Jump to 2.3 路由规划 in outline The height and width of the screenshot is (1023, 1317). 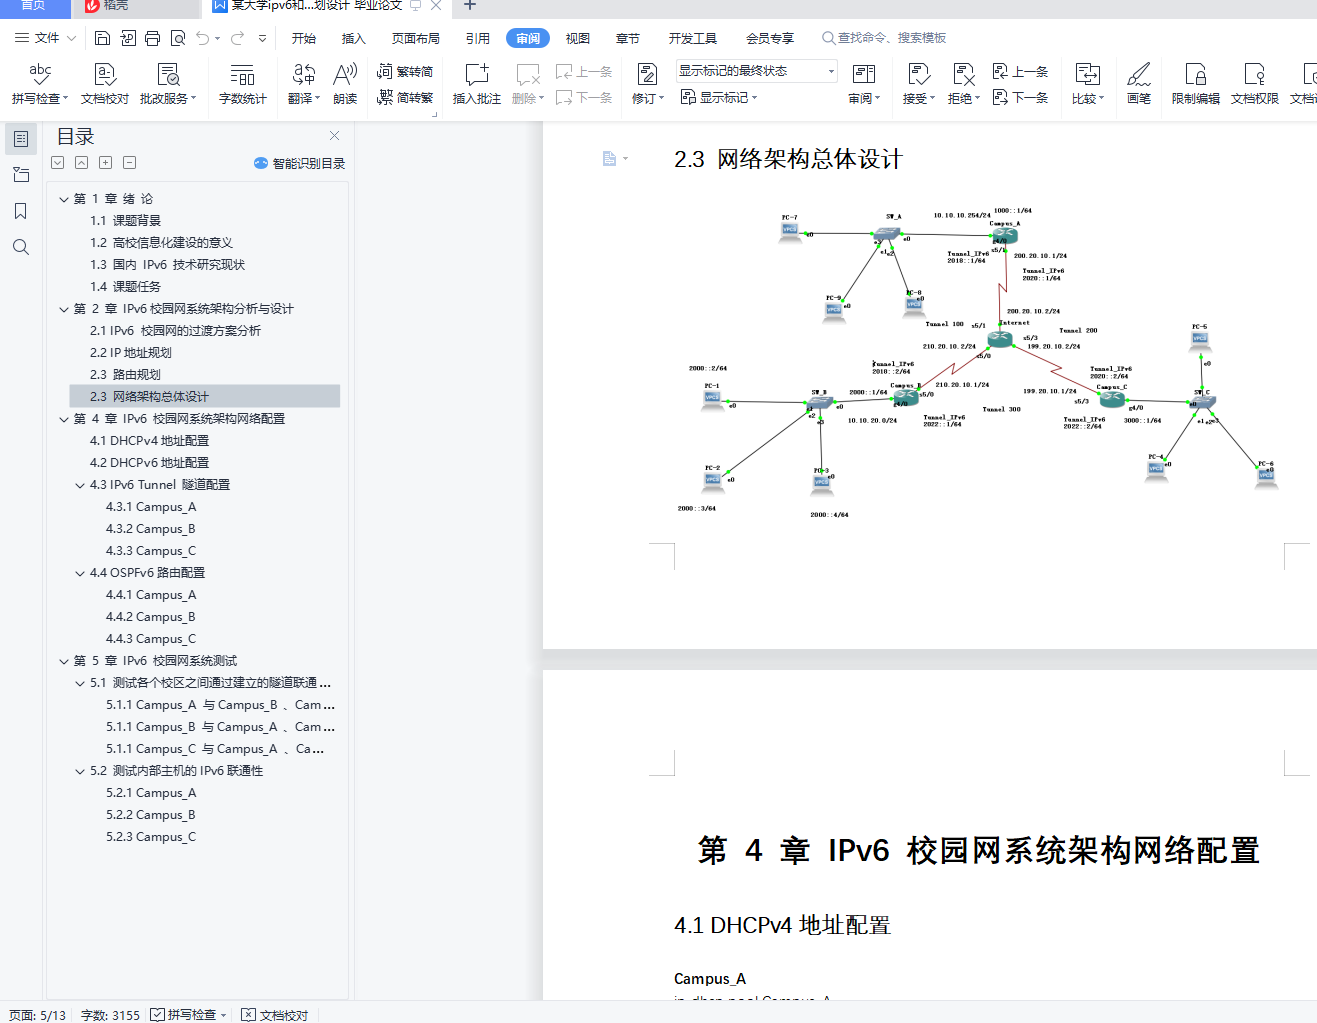pos(125,375)
